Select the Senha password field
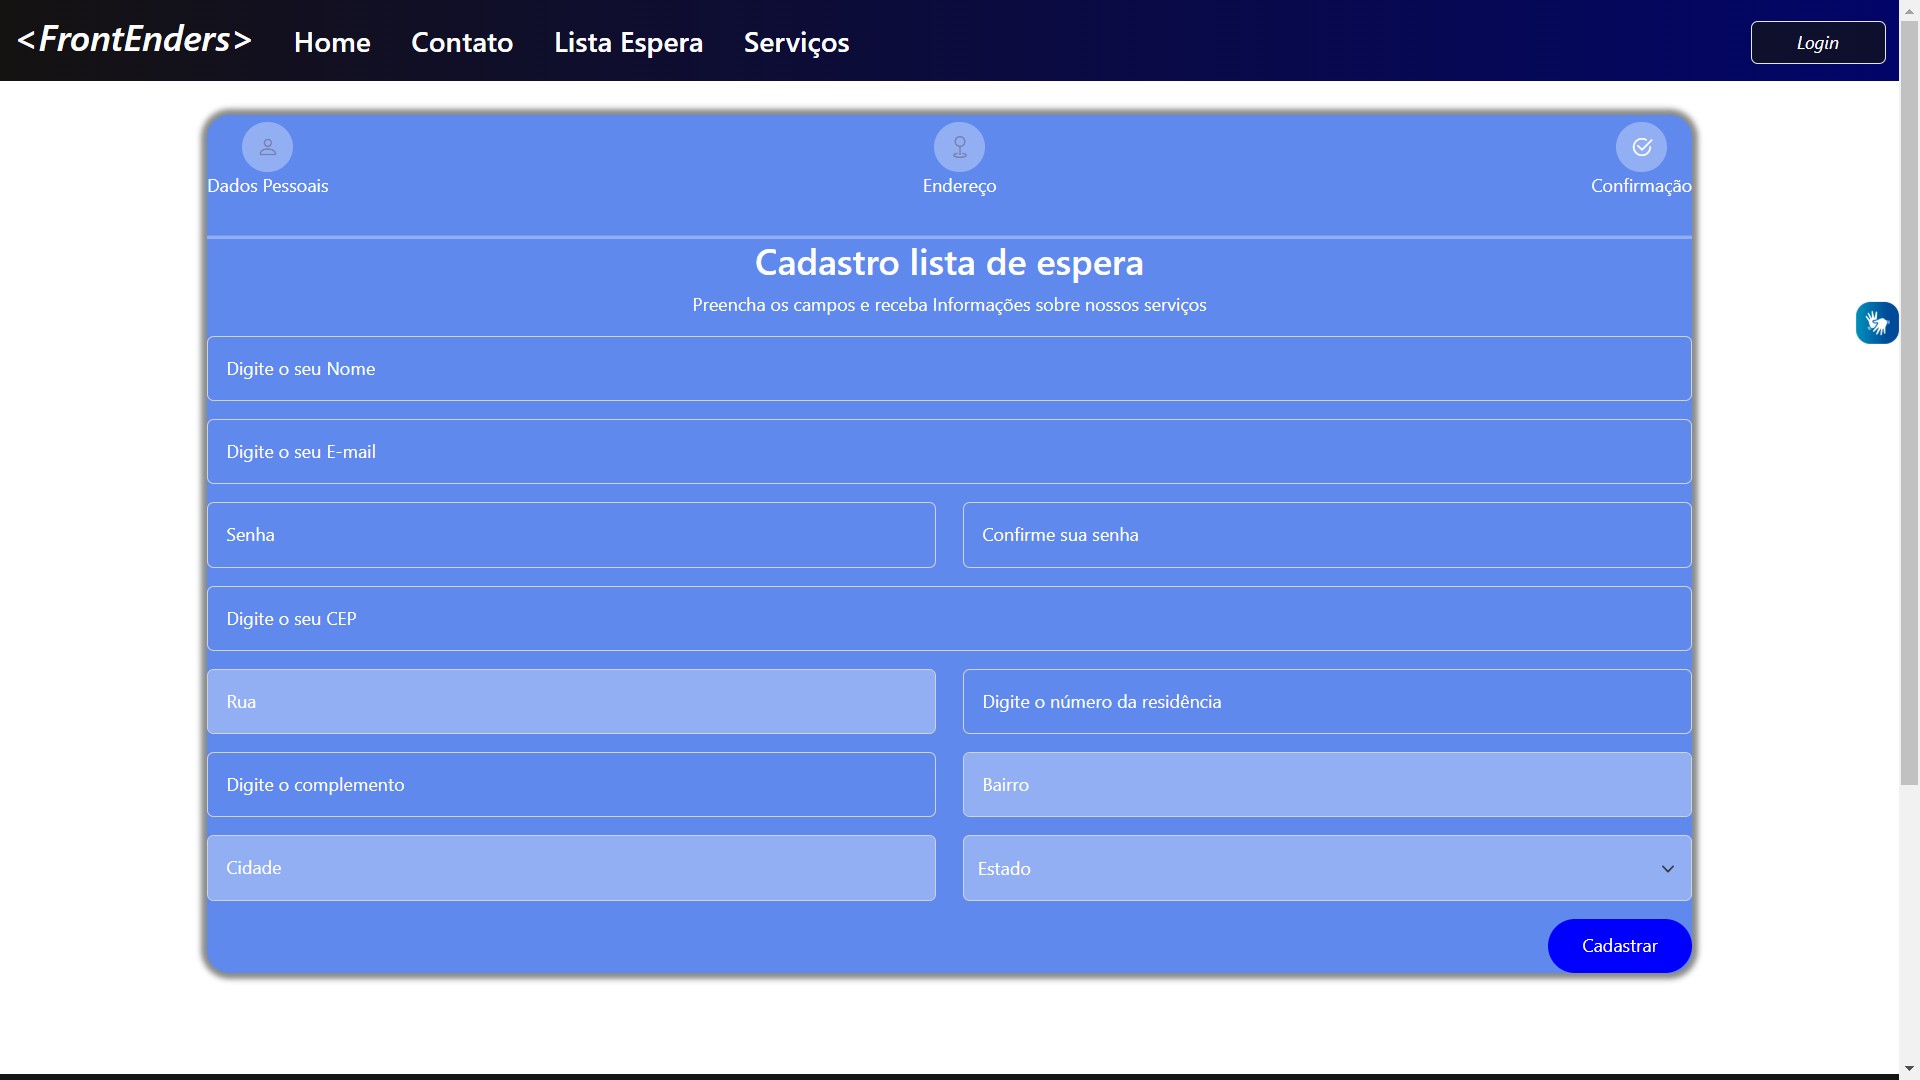Image resolution: width=1920 pixels, height=1080 pixels. pyautogui.click(x=570, y=534)
